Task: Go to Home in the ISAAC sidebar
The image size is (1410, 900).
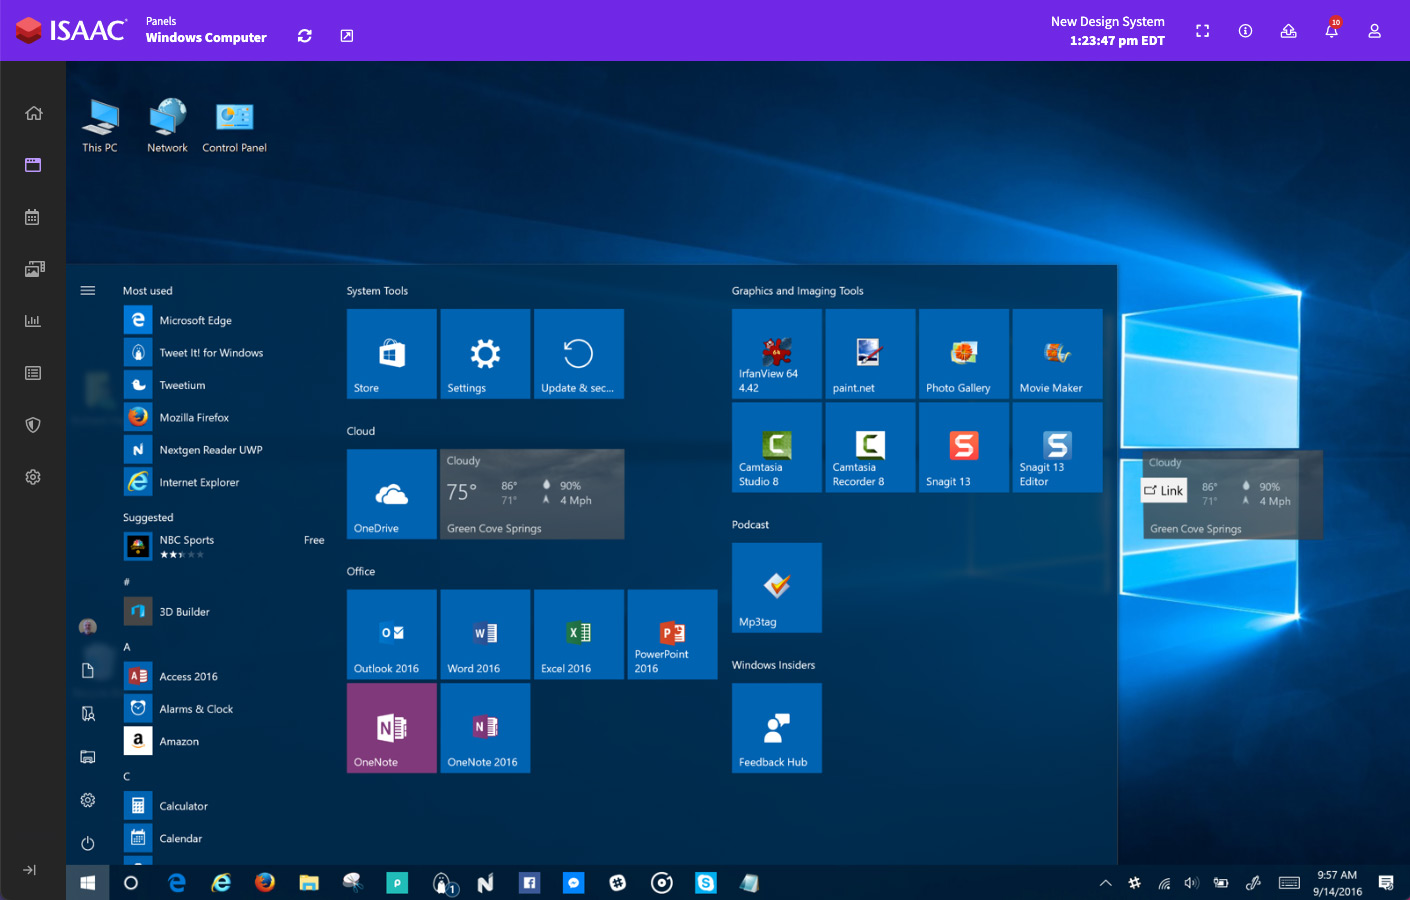Action: [33, 113]
